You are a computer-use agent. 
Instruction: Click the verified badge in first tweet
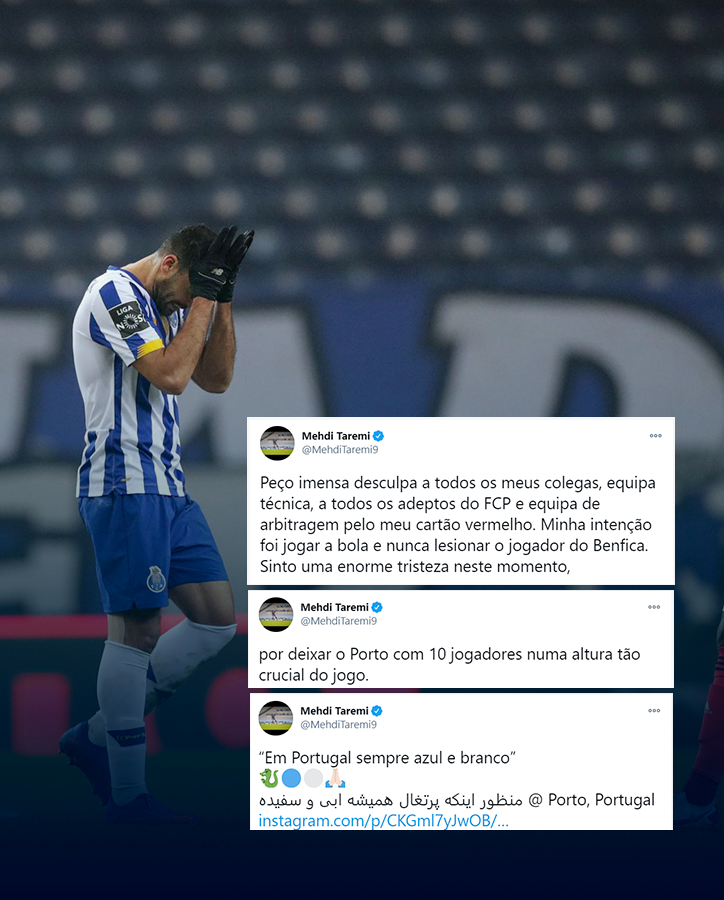[378, 436]
